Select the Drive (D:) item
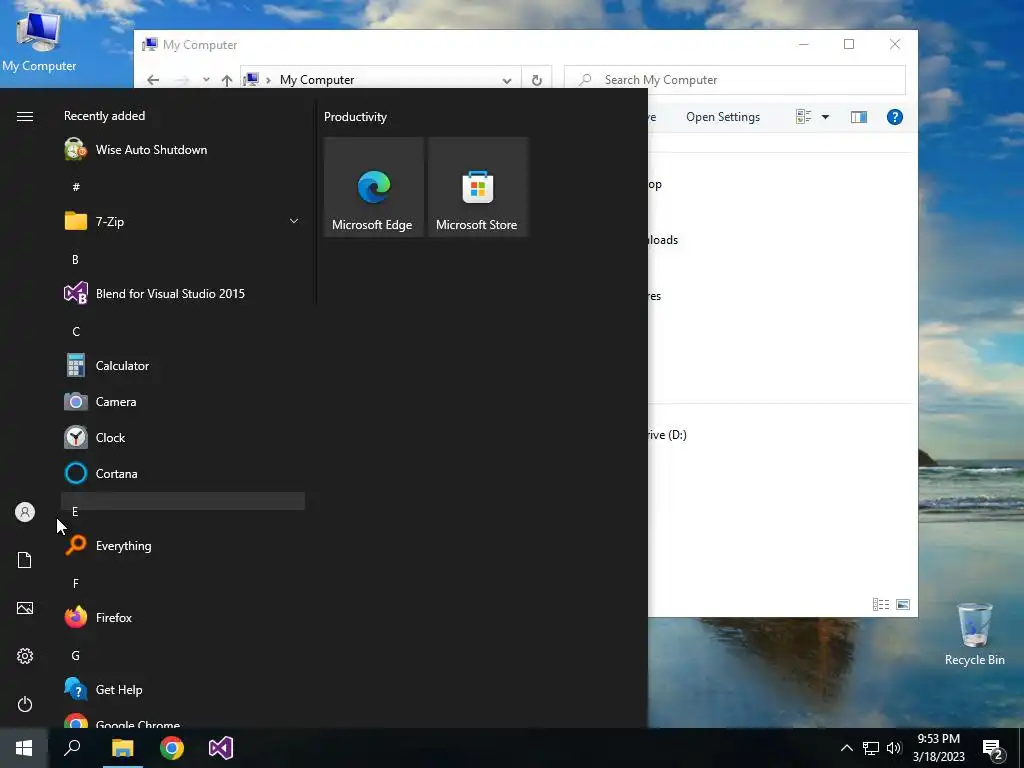Screen dimensions: 1024x768 click(x=667, y=435)
